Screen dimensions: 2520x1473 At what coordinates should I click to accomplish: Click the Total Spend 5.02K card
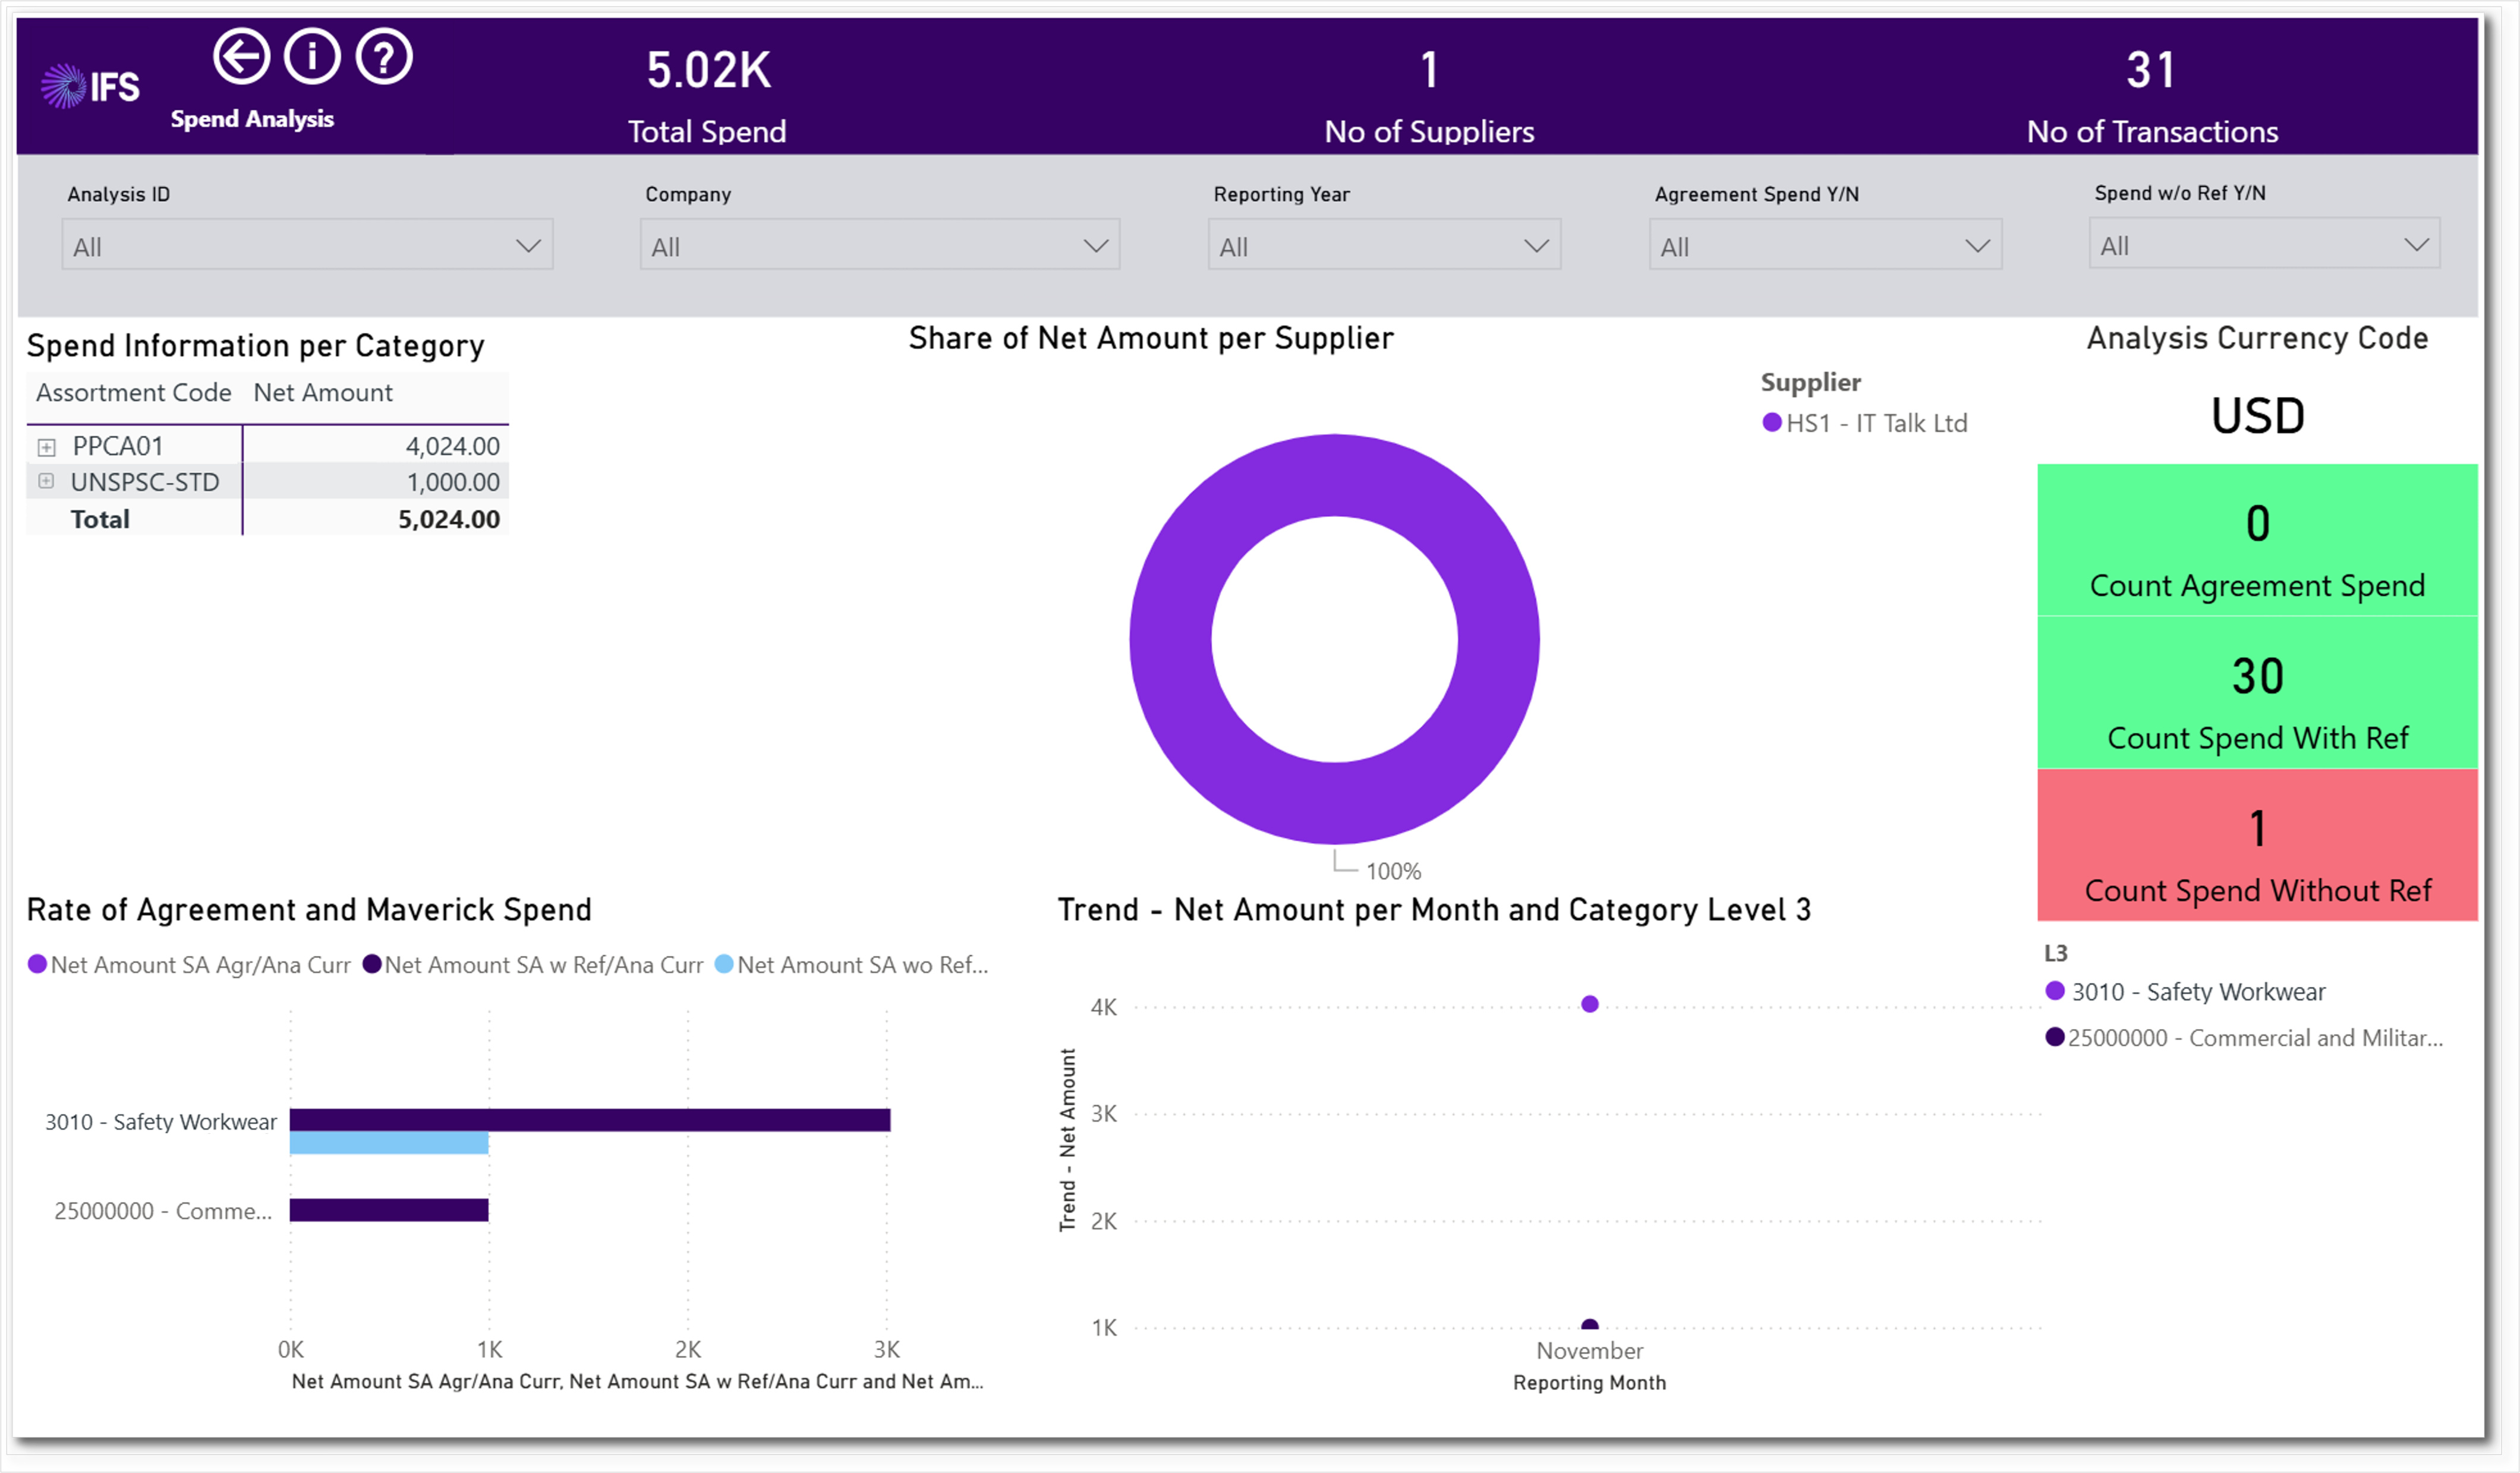pyautogui.click(x=708, y=97)
